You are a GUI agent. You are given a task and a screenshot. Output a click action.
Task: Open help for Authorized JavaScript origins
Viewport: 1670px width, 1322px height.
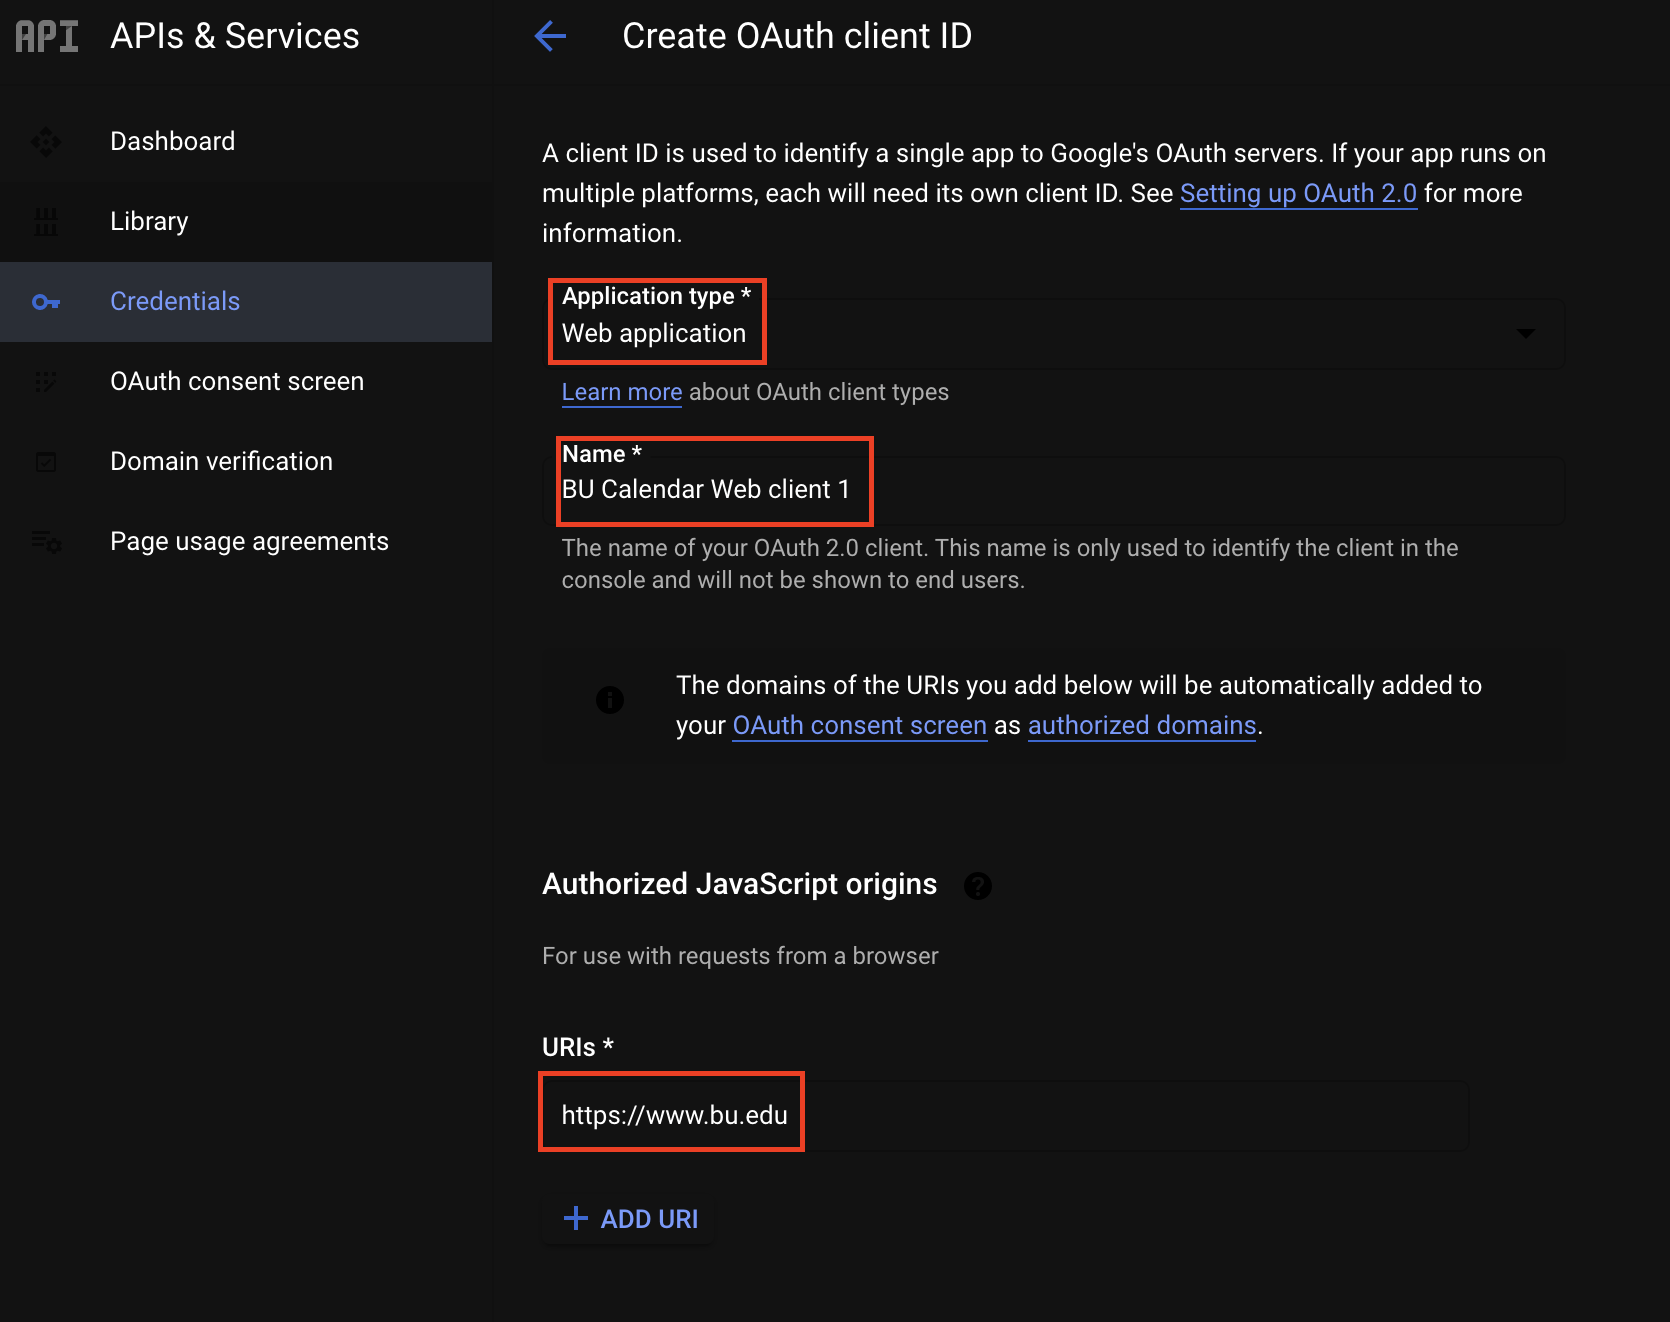coord(977,886)
